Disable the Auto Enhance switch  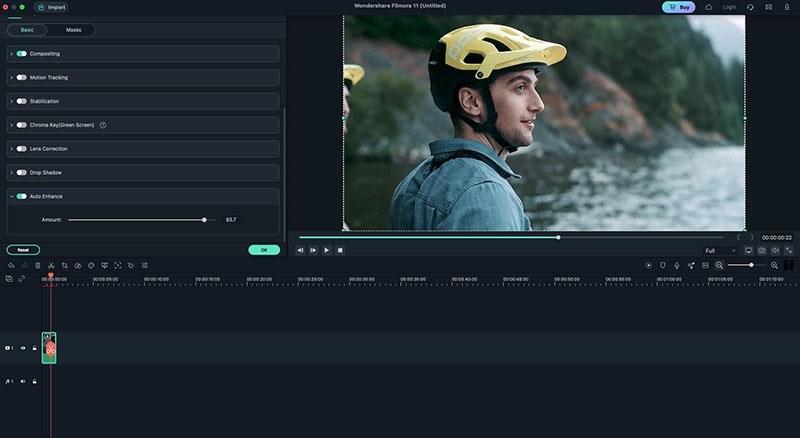(21, 196)
